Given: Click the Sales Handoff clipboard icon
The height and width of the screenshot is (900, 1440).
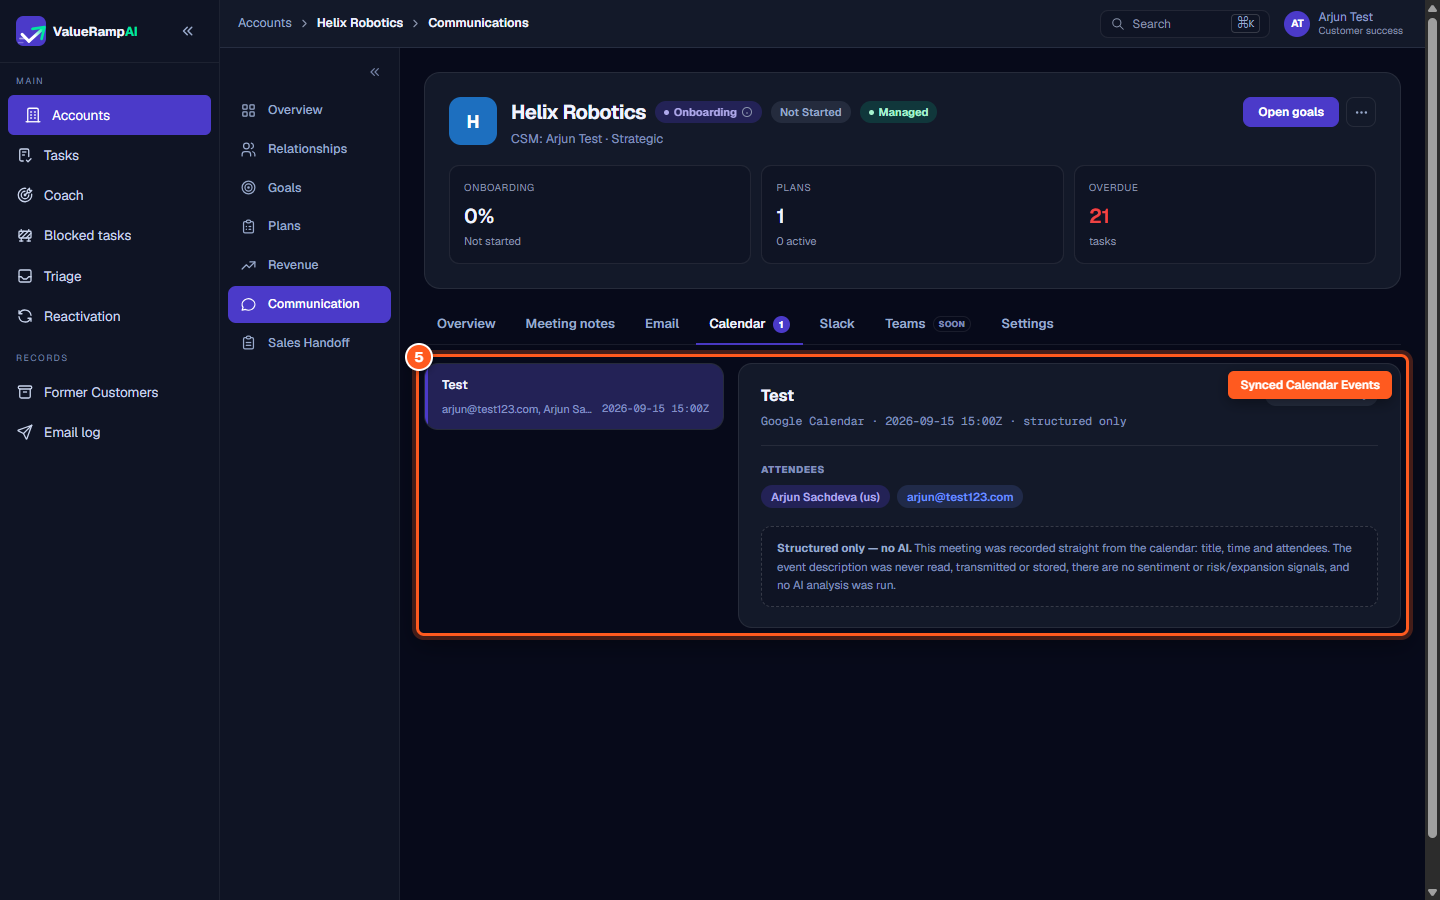Looking at the screenshot, I should point(249,343).
